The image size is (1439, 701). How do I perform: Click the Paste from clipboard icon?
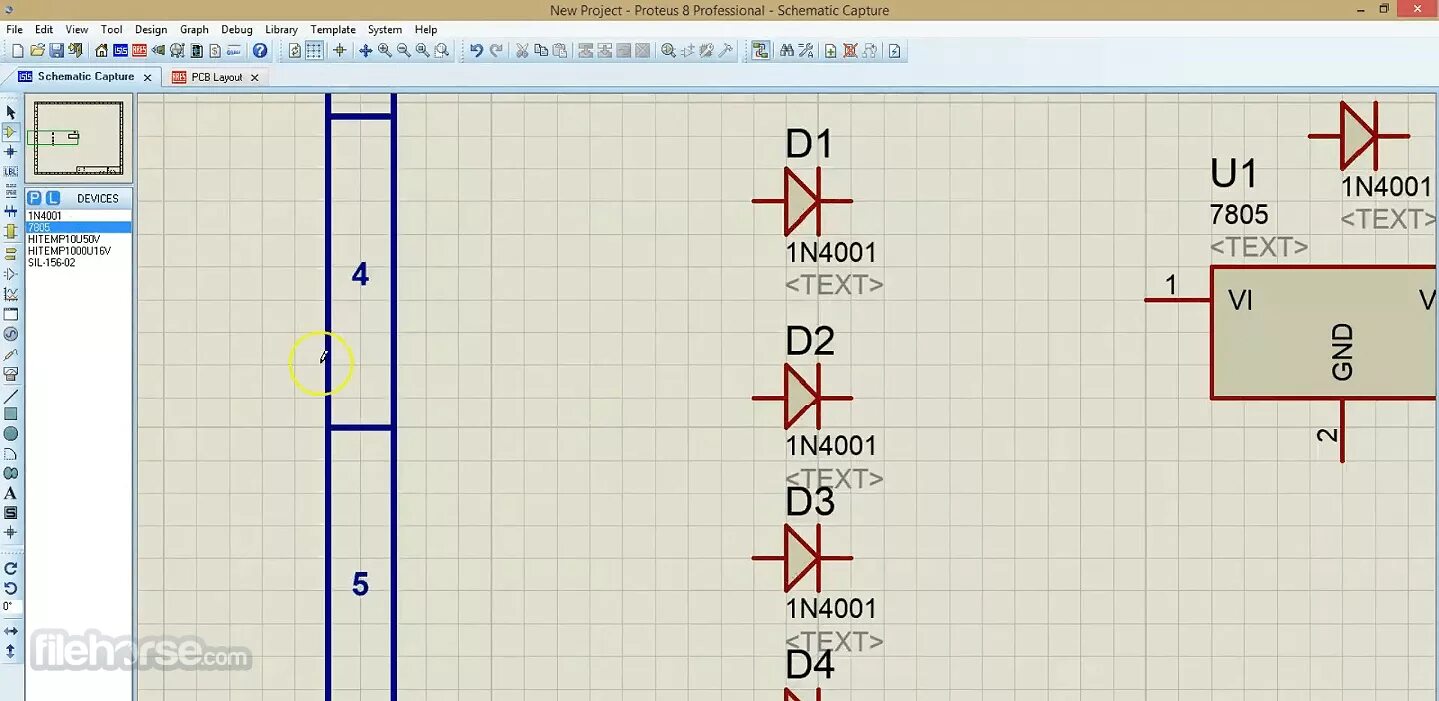(560, 51)
